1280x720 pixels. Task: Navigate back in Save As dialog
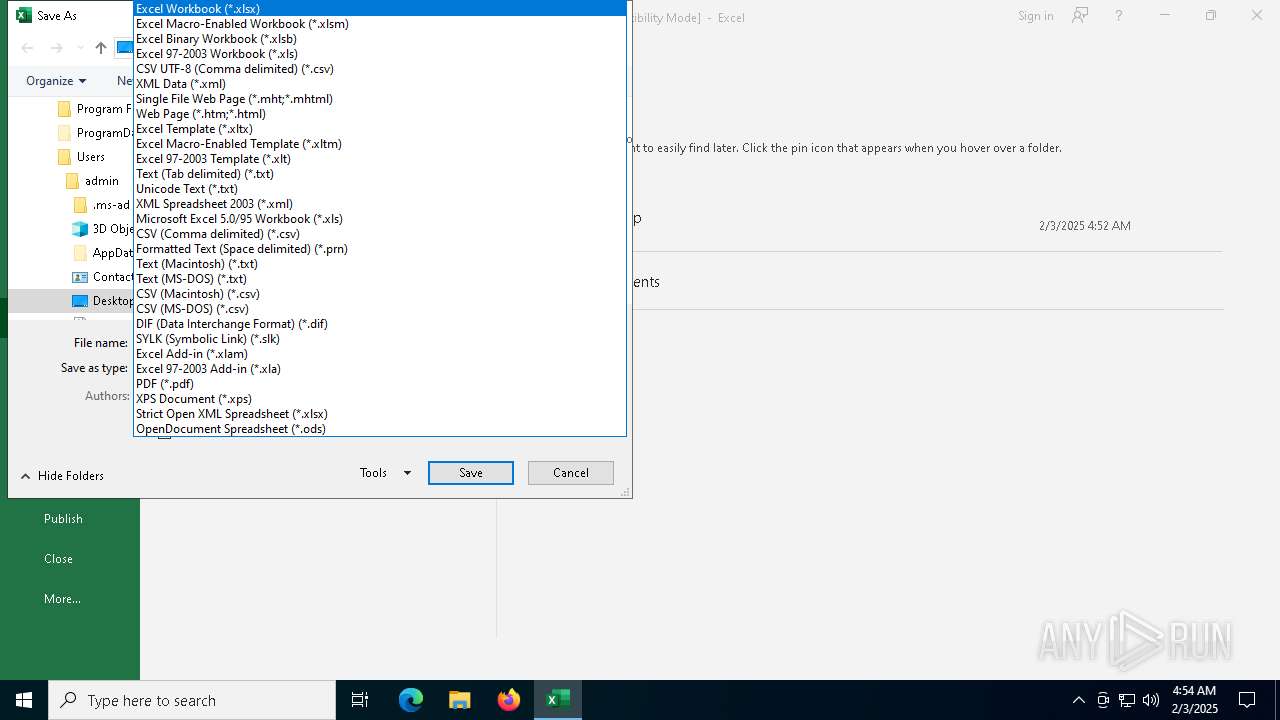(28, 48)
